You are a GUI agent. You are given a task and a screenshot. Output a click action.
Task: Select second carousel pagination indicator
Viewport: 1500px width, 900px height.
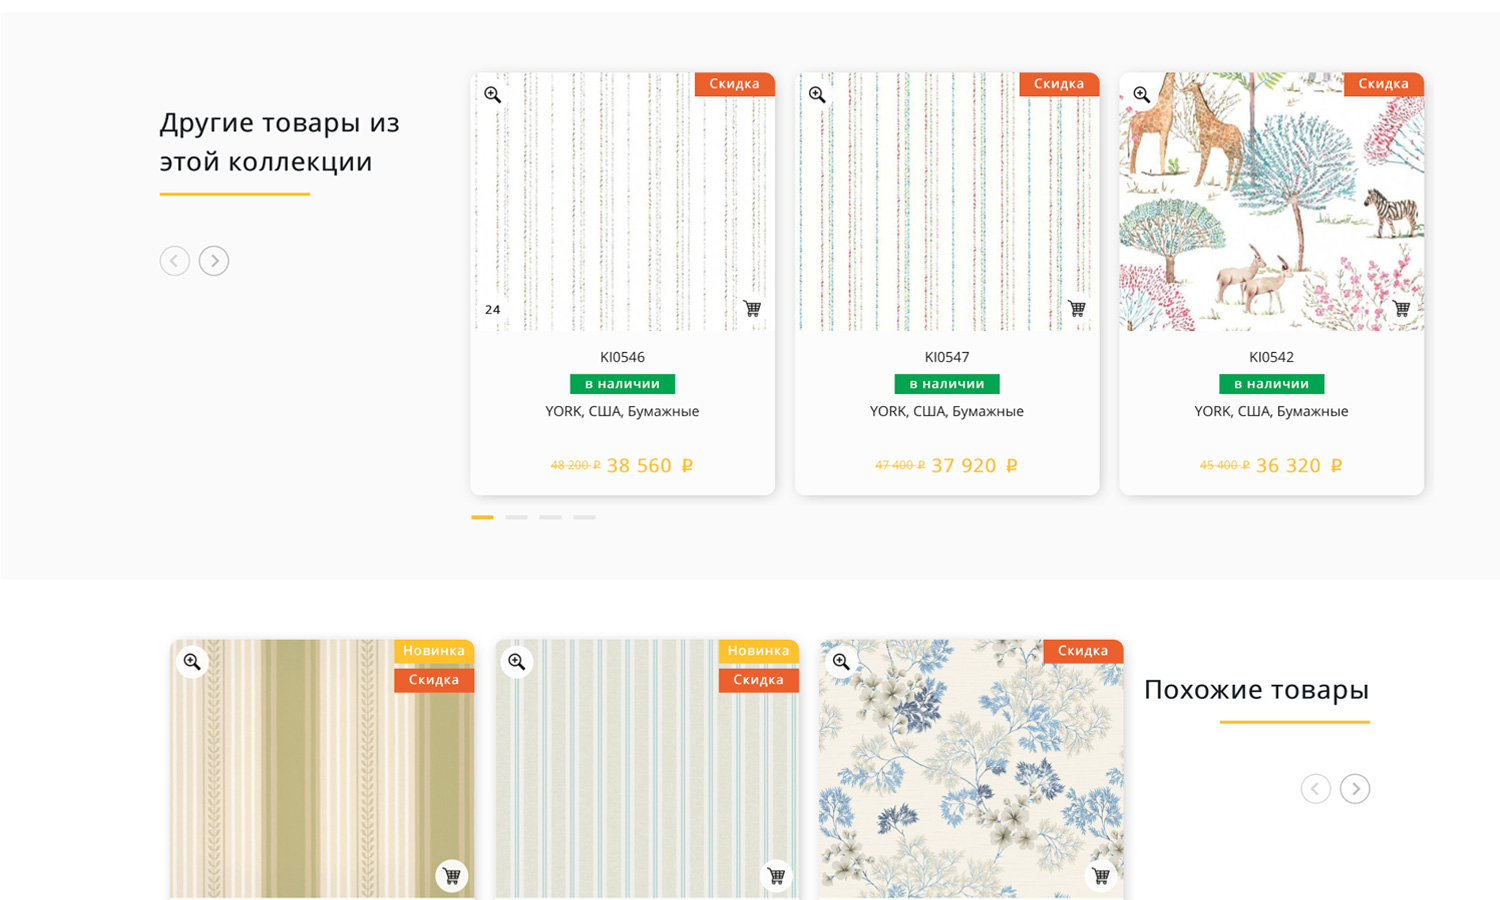coord(516,517)
